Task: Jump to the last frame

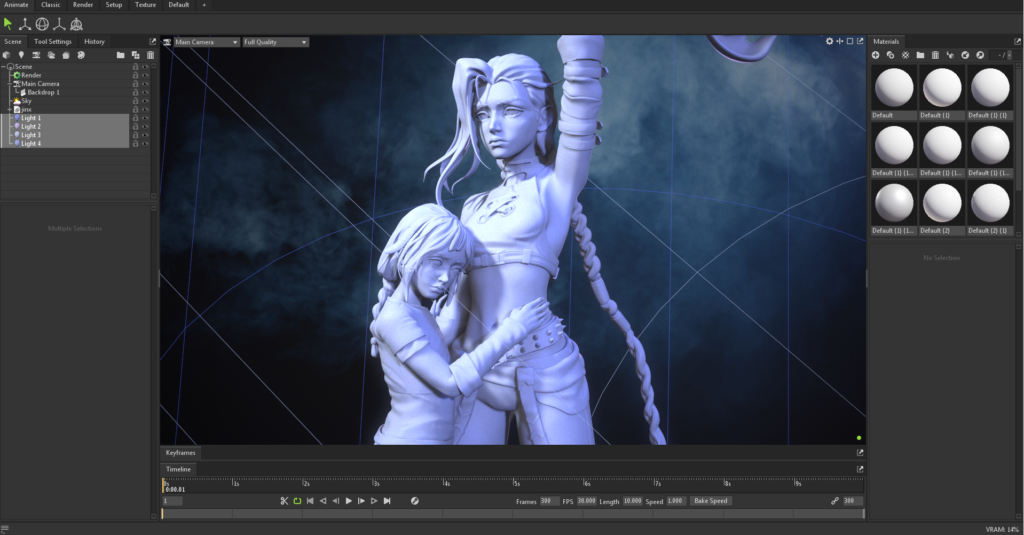Action: click(387, 501)
